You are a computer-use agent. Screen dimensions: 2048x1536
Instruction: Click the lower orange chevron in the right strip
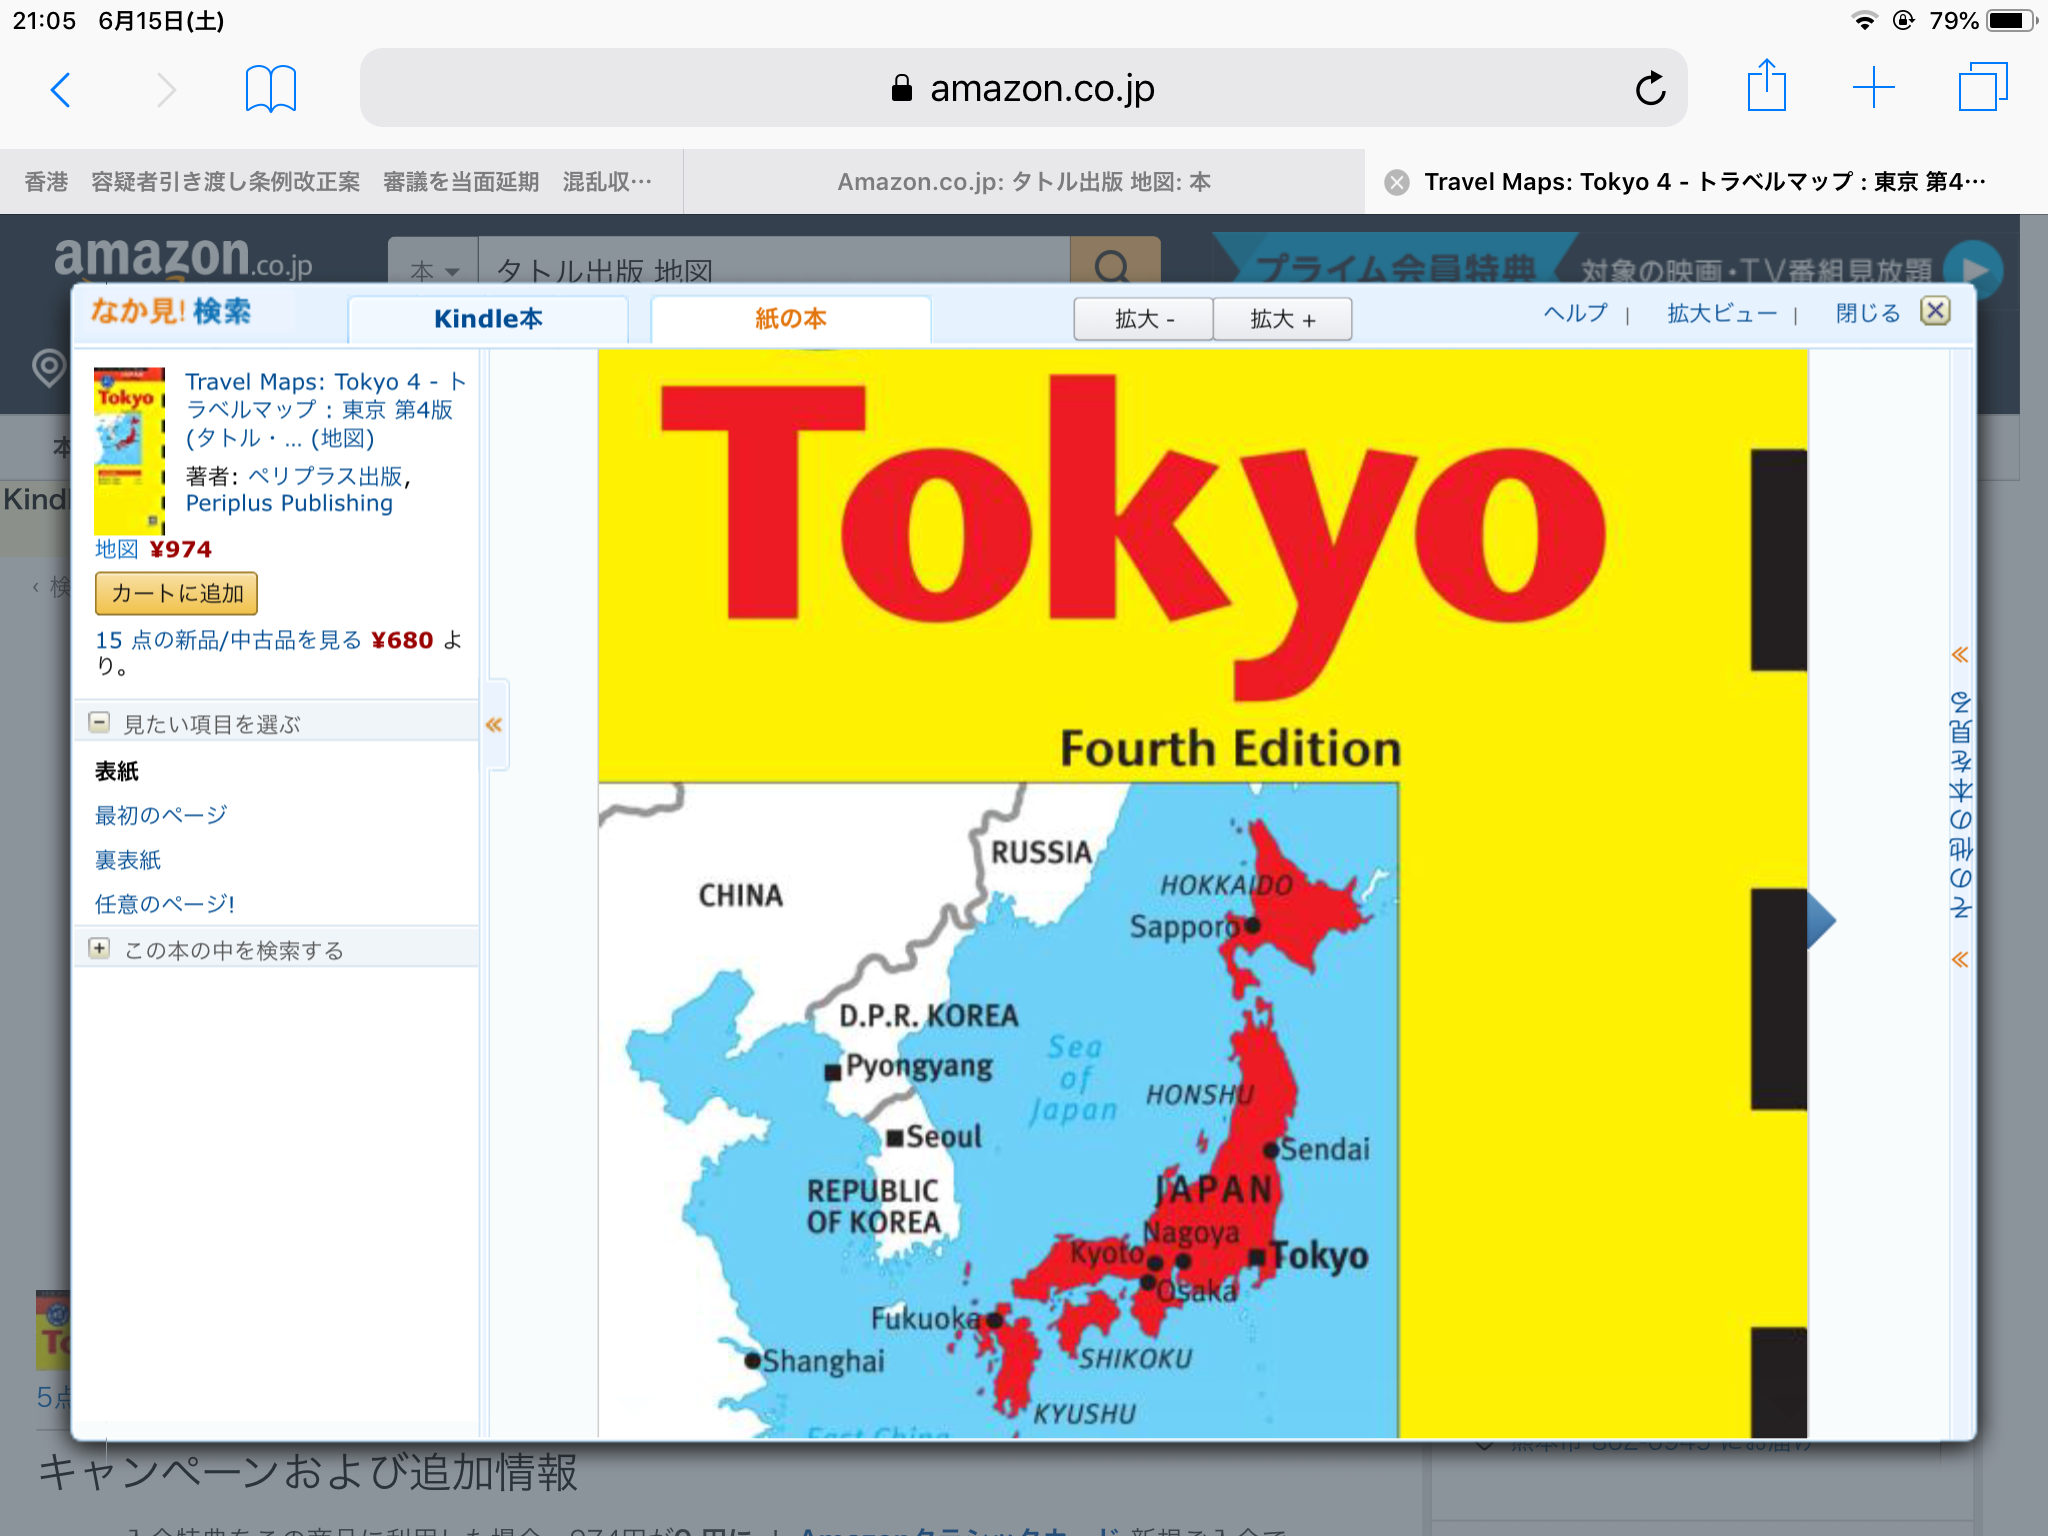pos(1960,960)
